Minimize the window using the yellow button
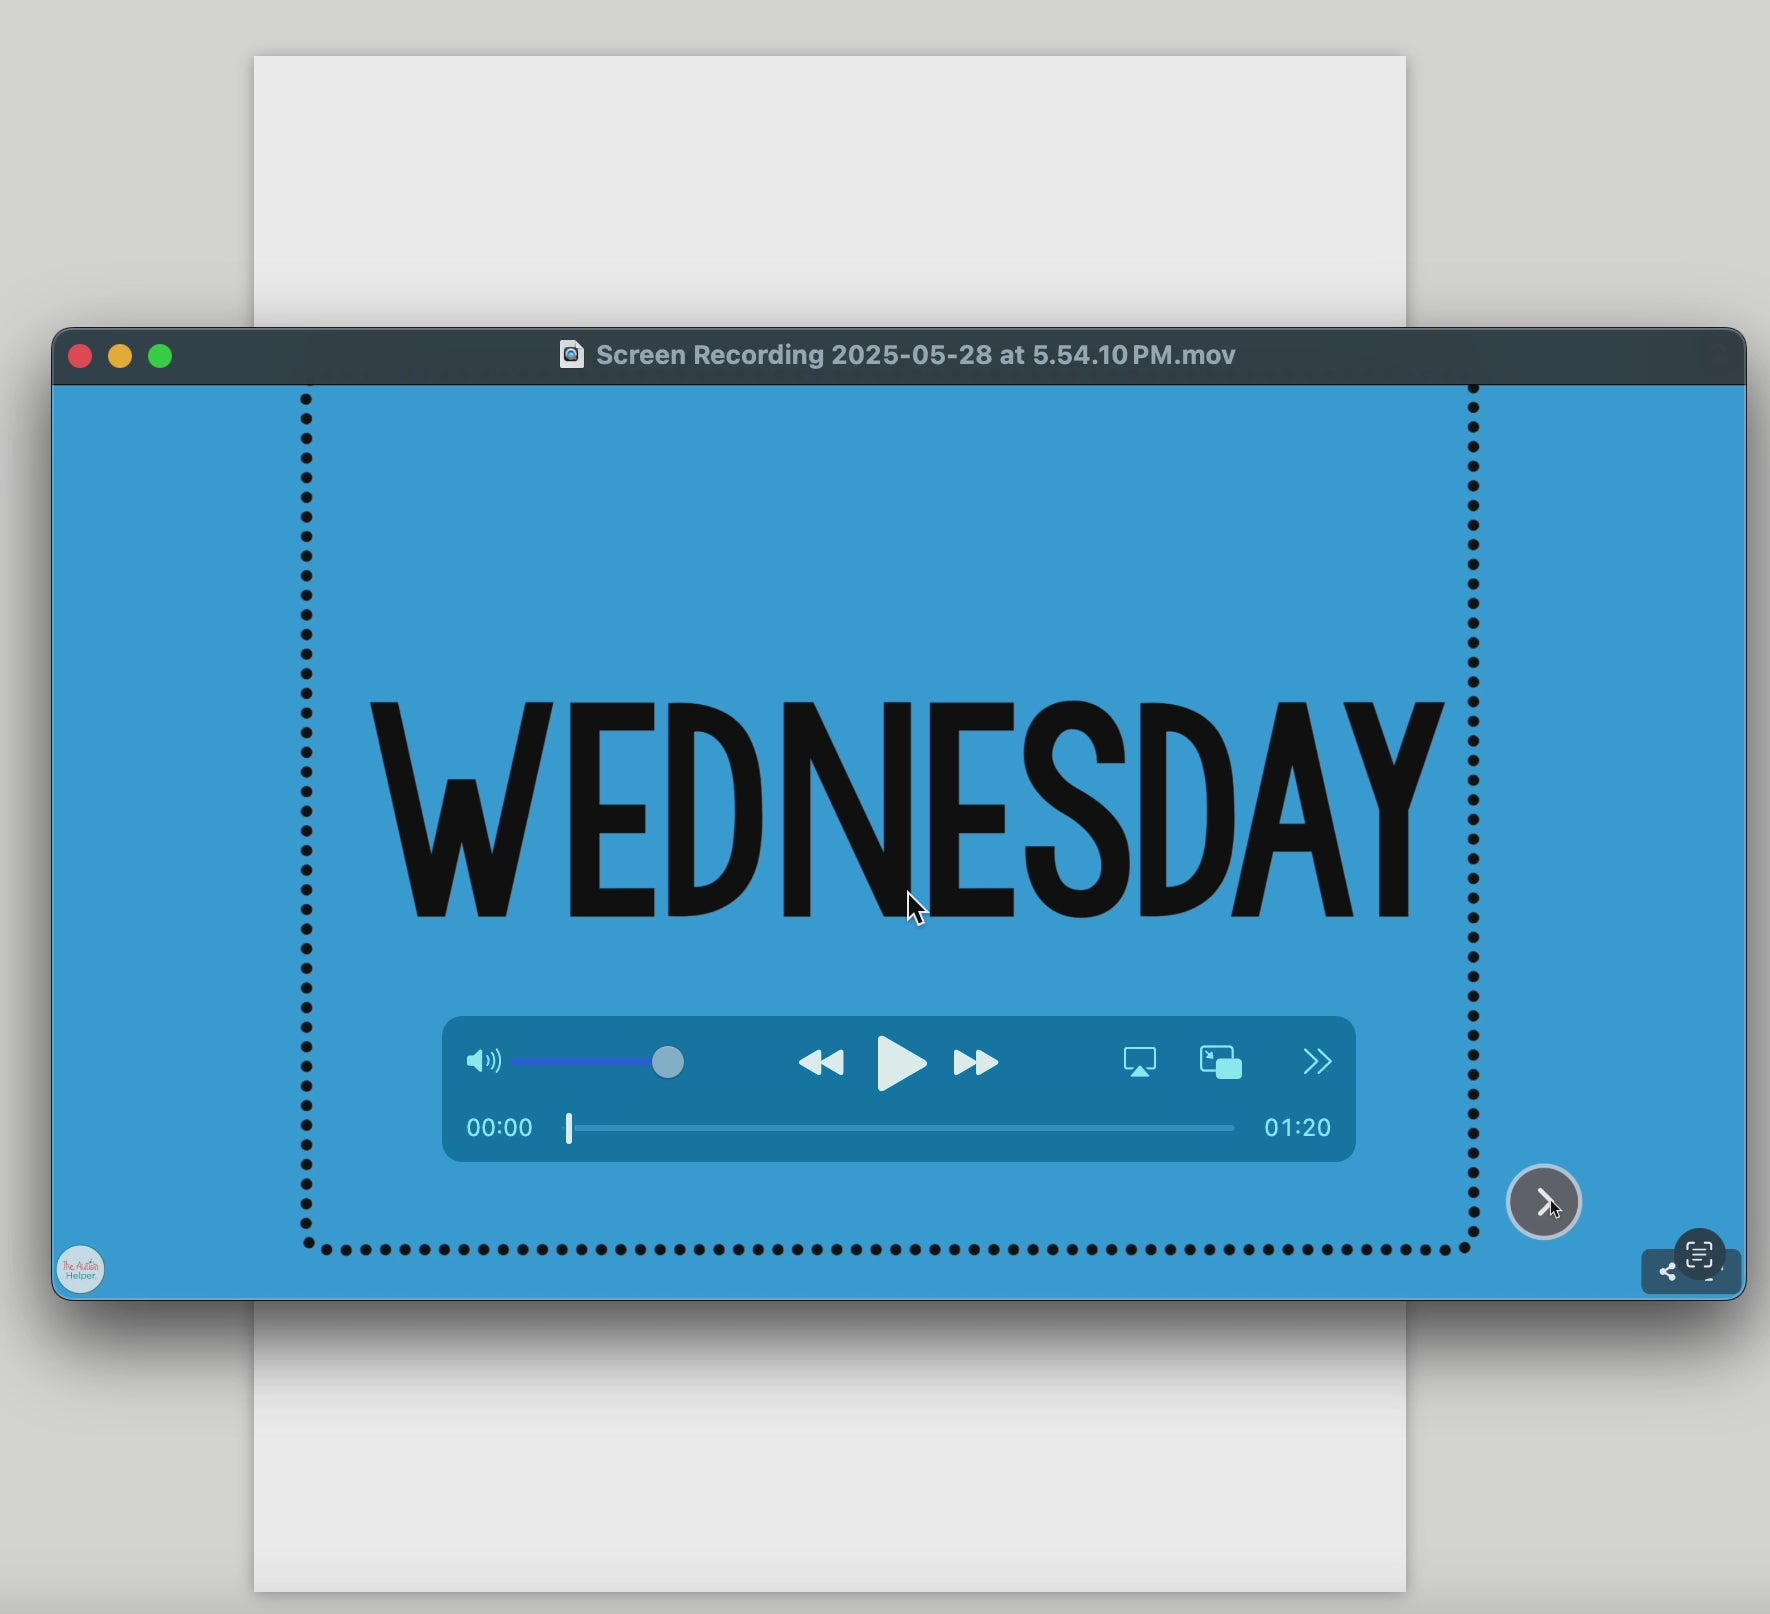 pos(120,357)
